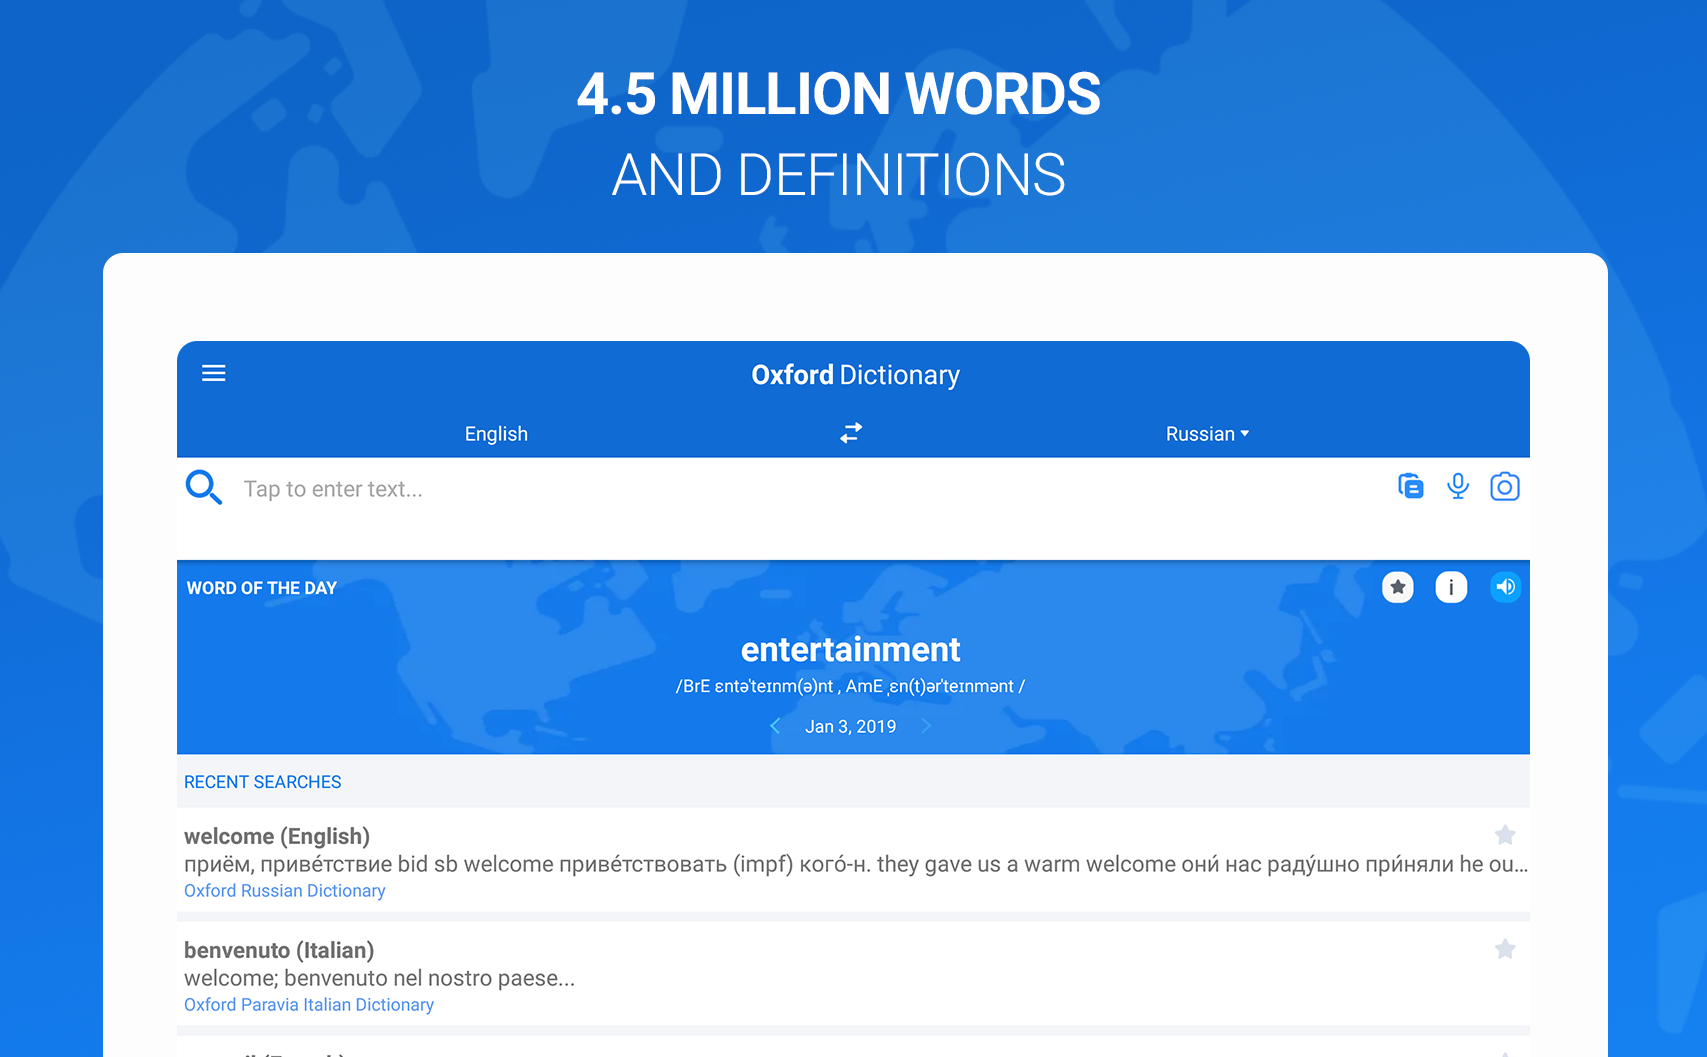Select English as source language

[x=496, y=434]
